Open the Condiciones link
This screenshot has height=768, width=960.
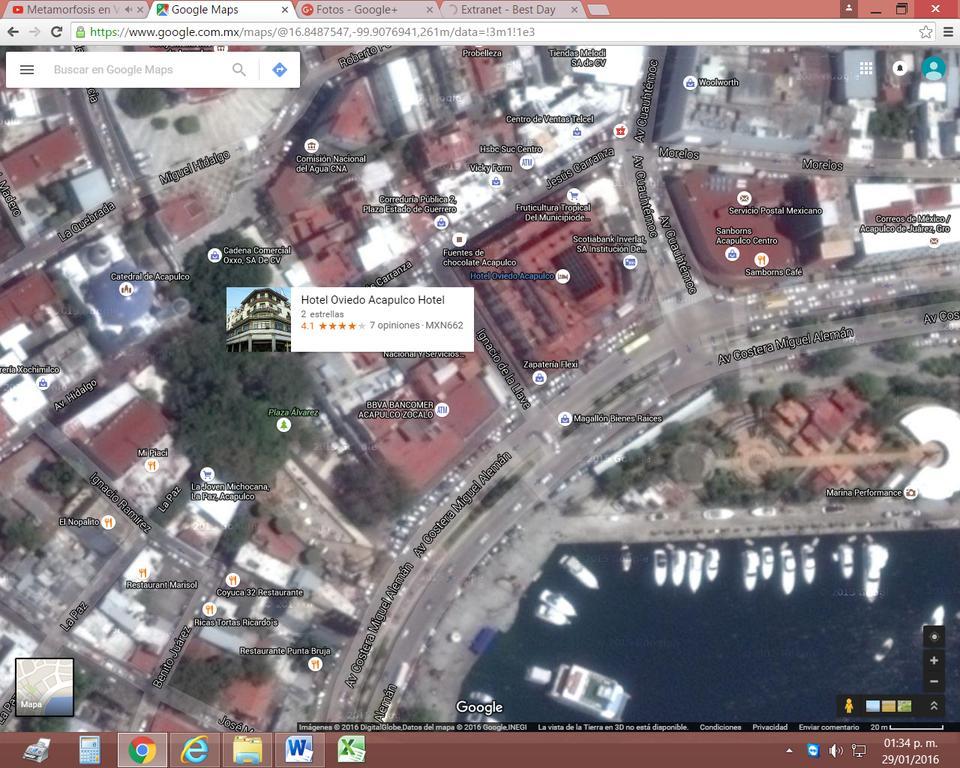720,727
